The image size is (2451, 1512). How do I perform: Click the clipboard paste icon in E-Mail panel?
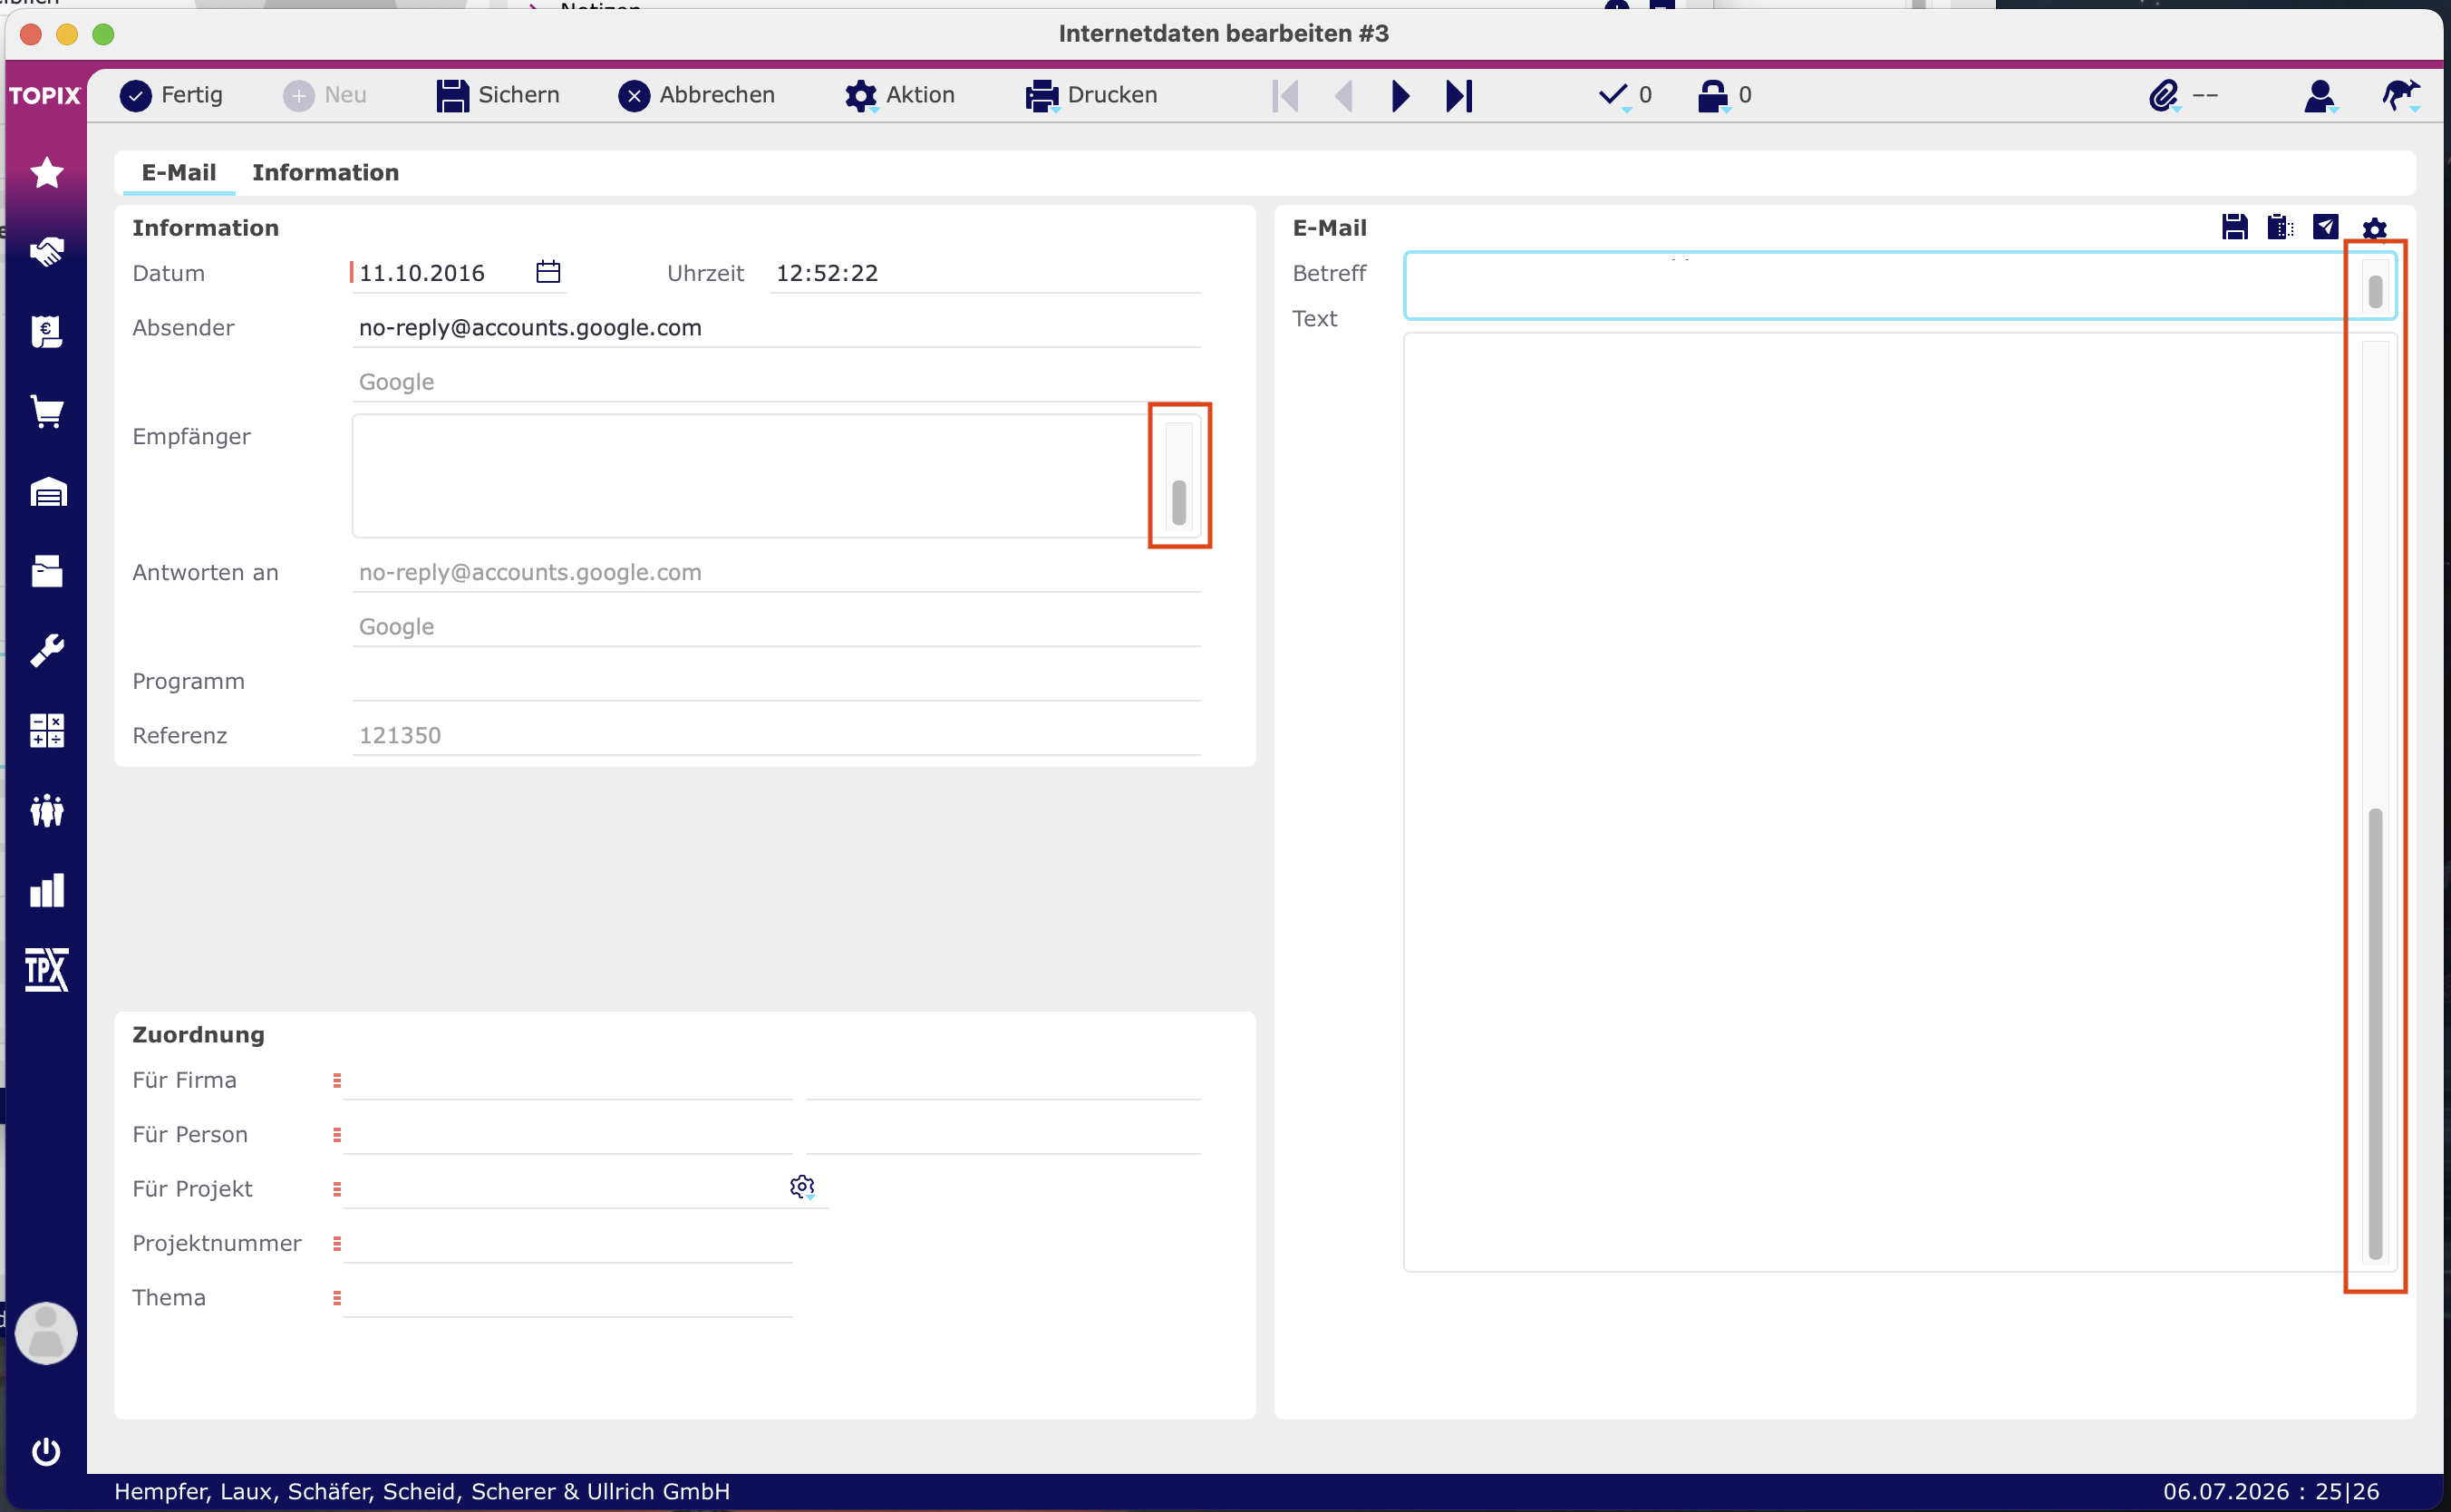click(x=2280, y=227)
